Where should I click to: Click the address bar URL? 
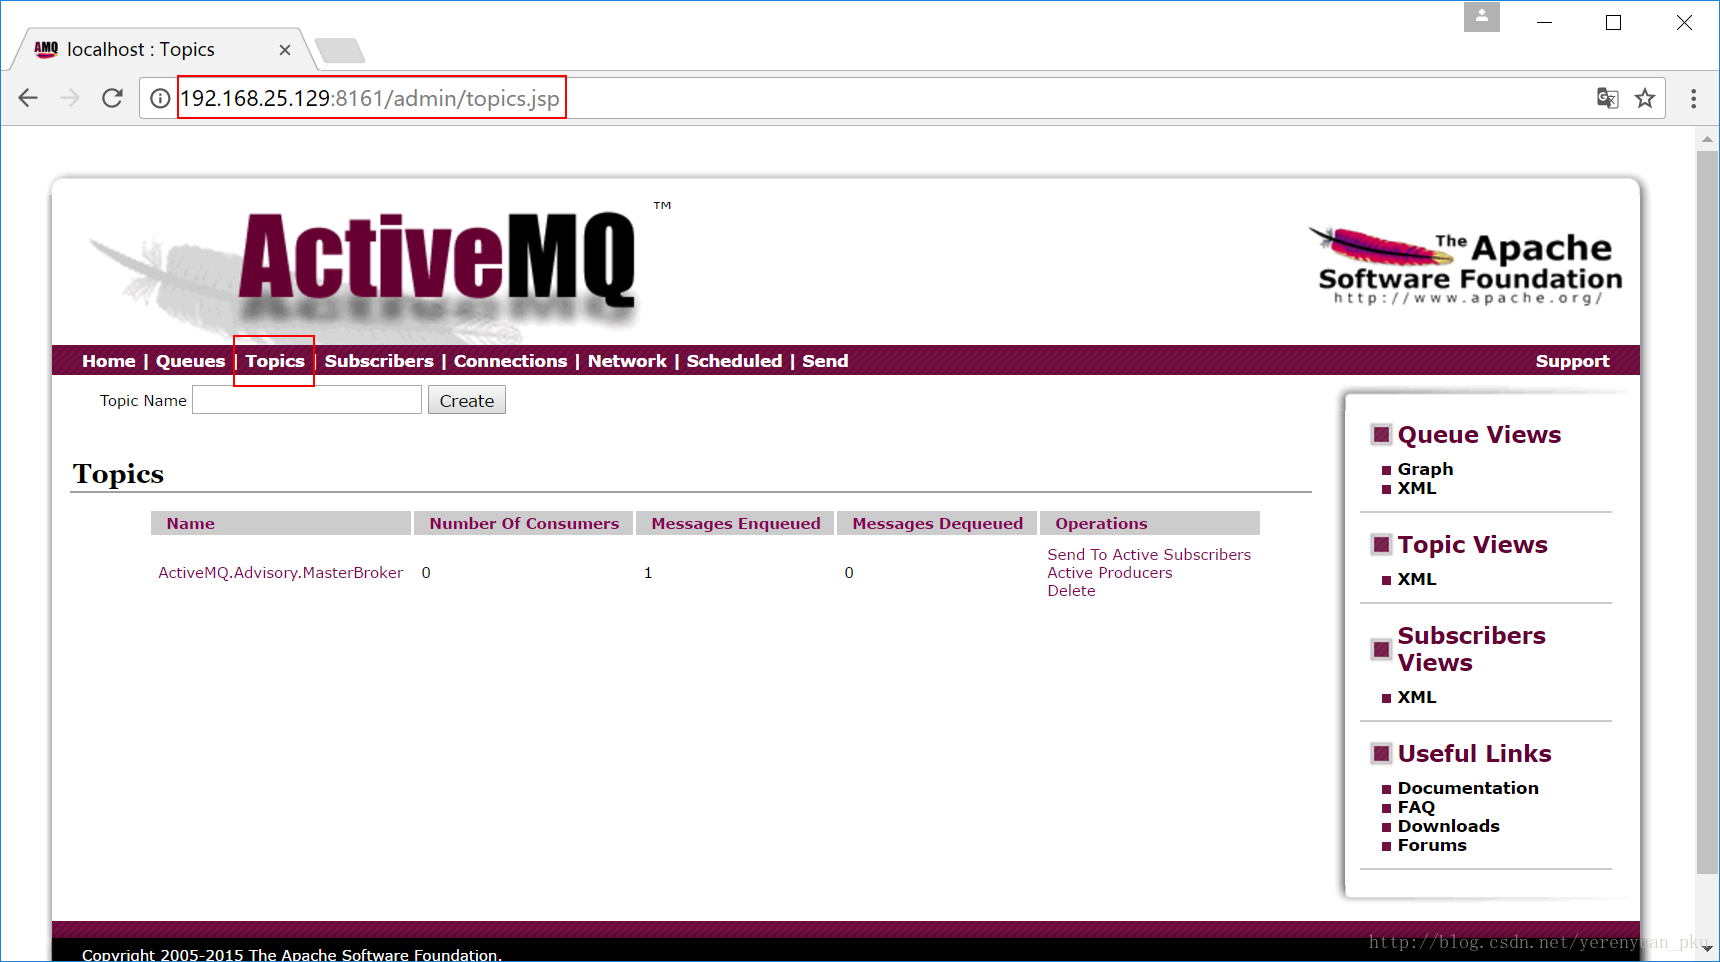[x=370, y=98]
